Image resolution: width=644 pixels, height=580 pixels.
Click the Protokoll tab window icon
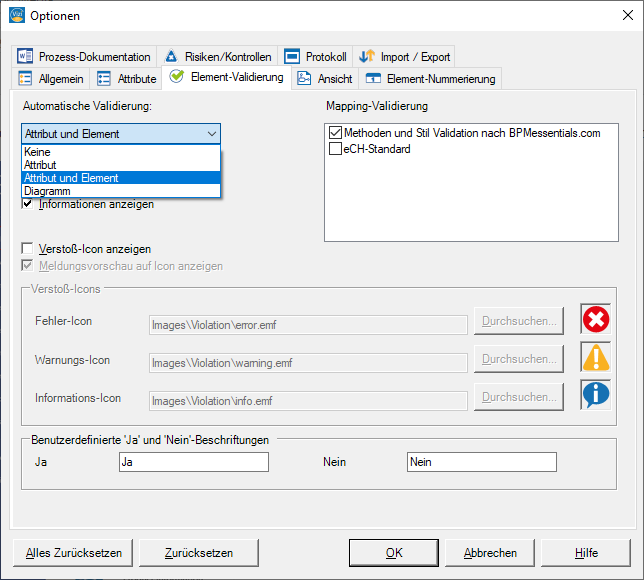coord(292,56)
